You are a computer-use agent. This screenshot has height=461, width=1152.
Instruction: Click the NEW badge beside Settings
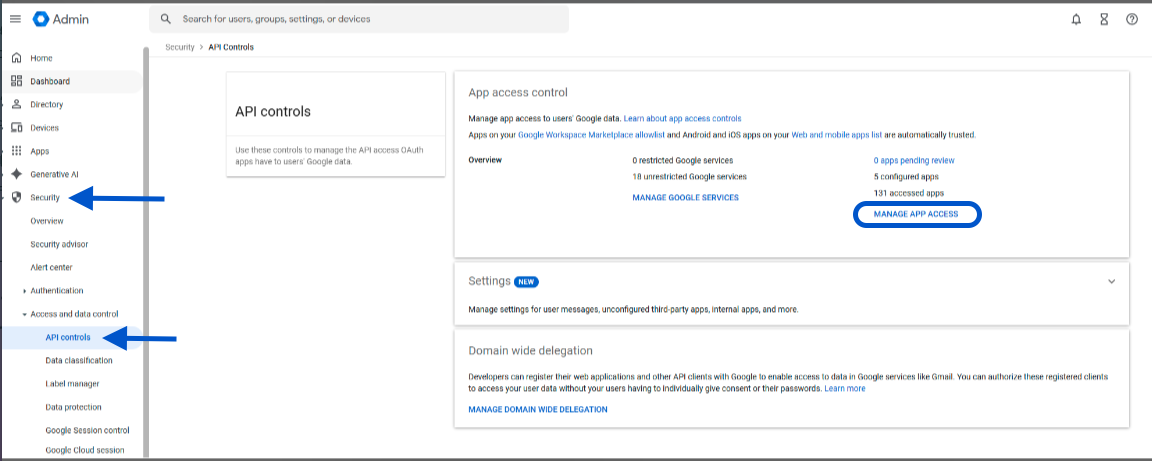click(526, 282)
